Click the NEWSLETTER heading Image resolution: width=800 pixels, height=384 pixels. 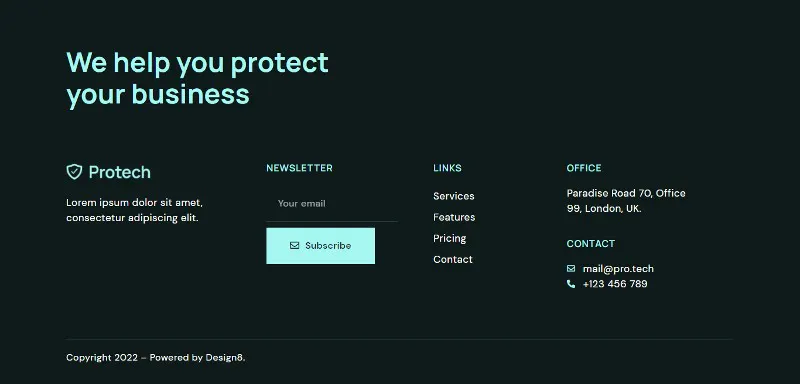tap(299, 168)
